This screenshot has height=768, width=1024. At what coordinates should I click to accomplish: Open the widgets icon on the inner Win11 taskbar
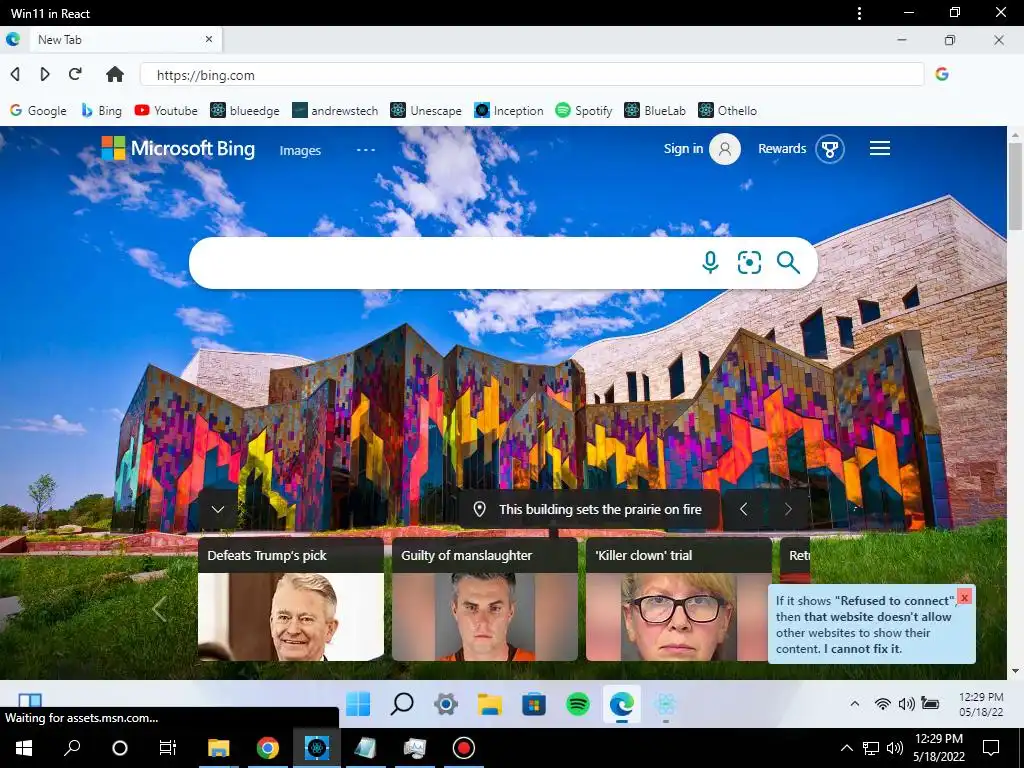pyautogui.click(x=30, y=700)
